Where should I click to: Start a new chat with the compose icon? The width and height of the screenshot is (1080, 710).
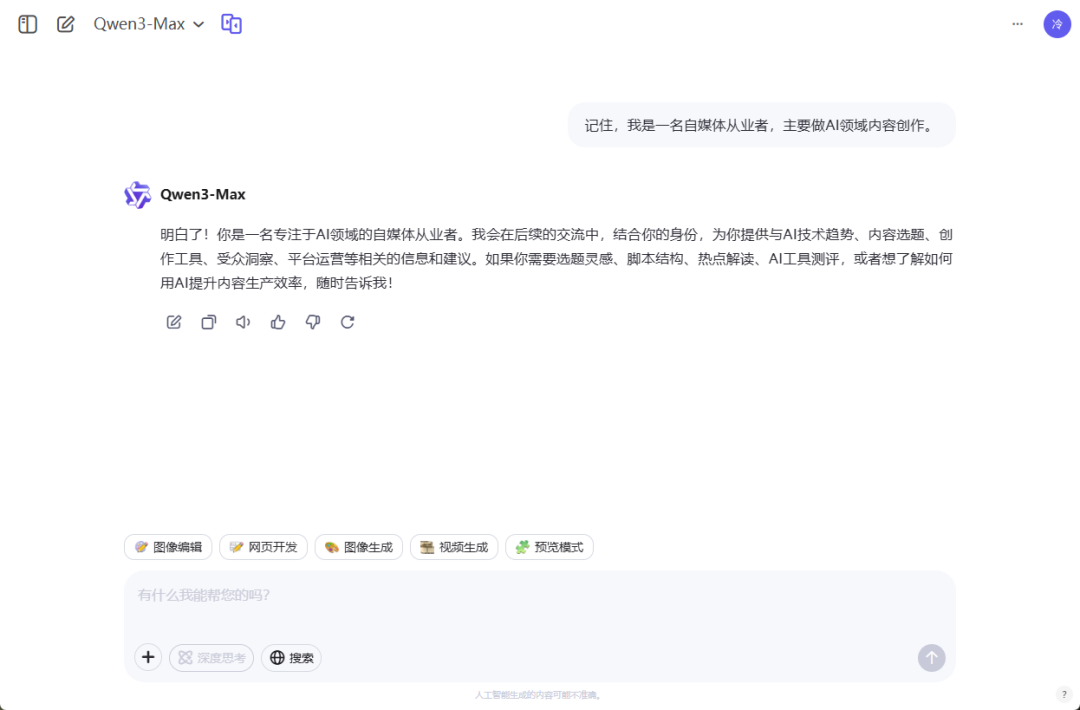point(66,23)
